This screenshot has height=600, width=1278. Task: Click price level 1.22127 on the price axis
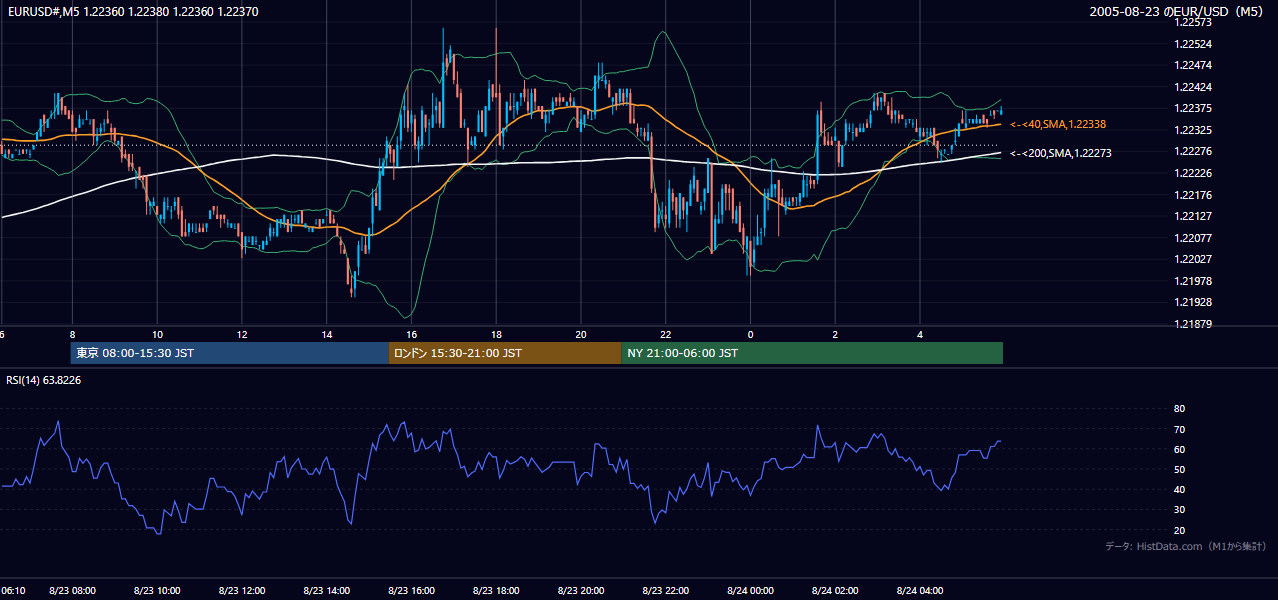click(x=1194, y=216)
